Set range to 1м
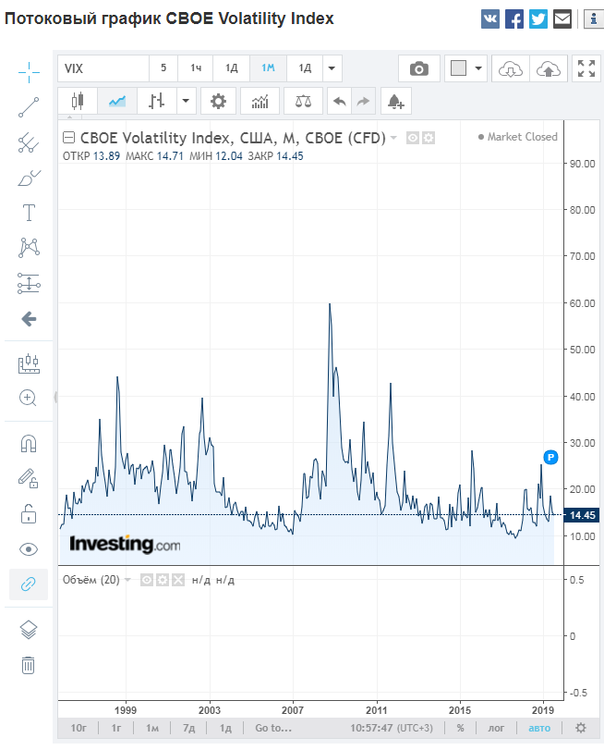604x750 pixels. 152,728
